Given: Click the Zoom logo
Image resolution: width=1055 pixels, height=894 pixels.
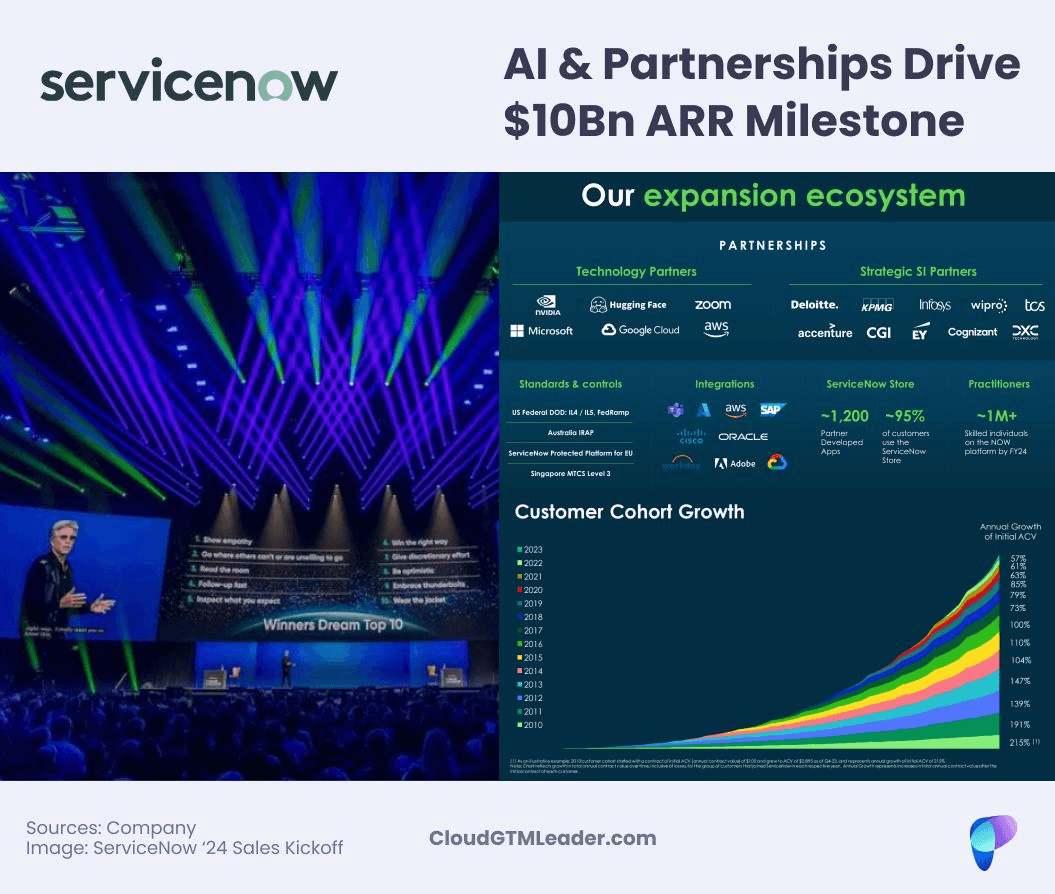Looking at the screenshot, I should click(713, 305).
